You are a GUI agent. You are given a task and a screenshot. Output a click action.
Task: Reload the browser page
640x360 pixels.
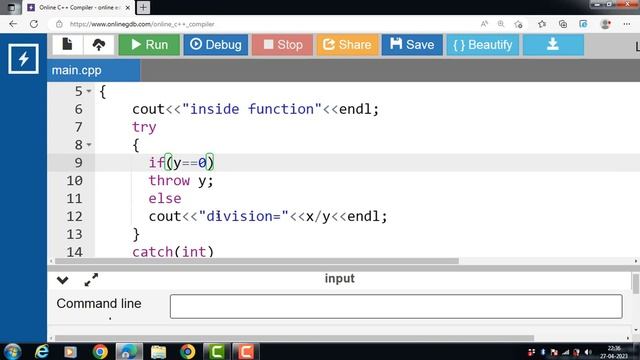pos(34,24)
